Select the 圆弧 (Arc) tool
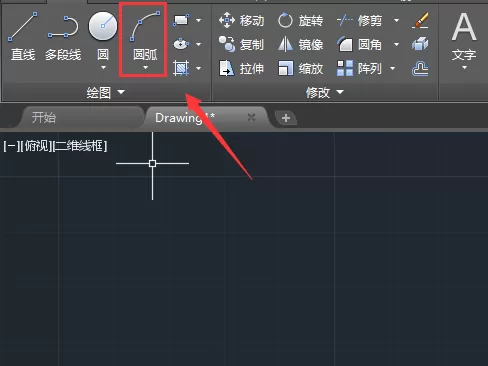 145,35
